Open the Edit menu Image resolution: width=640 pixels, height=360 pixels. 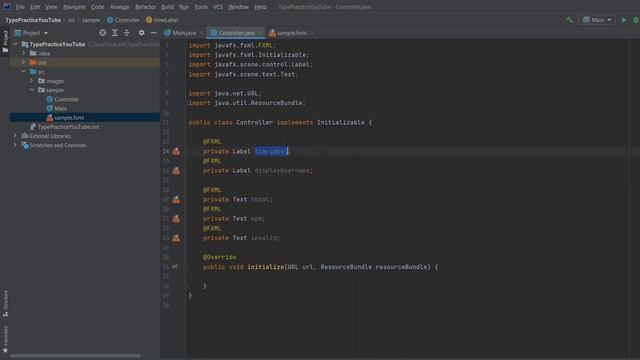(x=35, y=7)
